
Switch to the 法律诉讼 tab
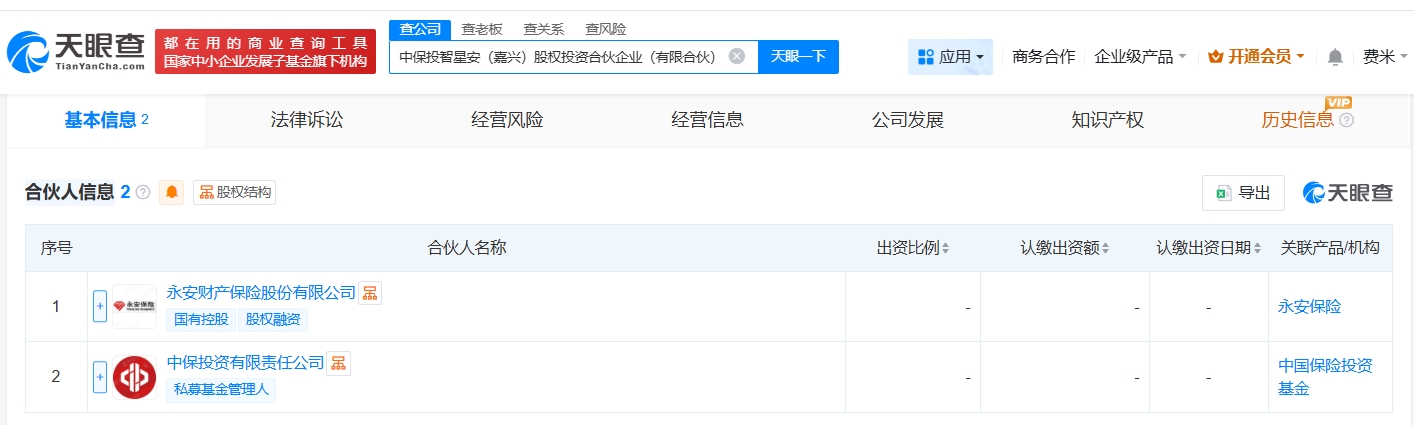point(307,121)
